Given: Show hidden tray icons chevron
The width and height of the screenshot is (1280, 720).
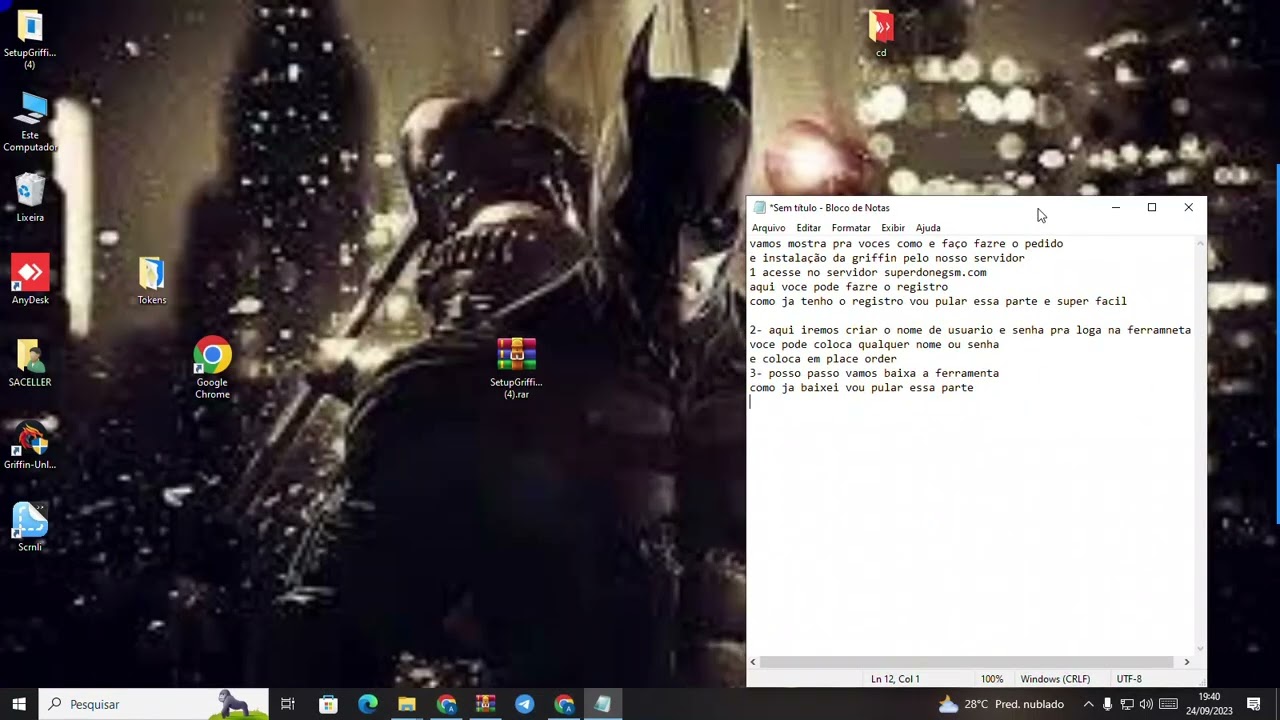Looking at the screenshot, I should pos(1089,704).
